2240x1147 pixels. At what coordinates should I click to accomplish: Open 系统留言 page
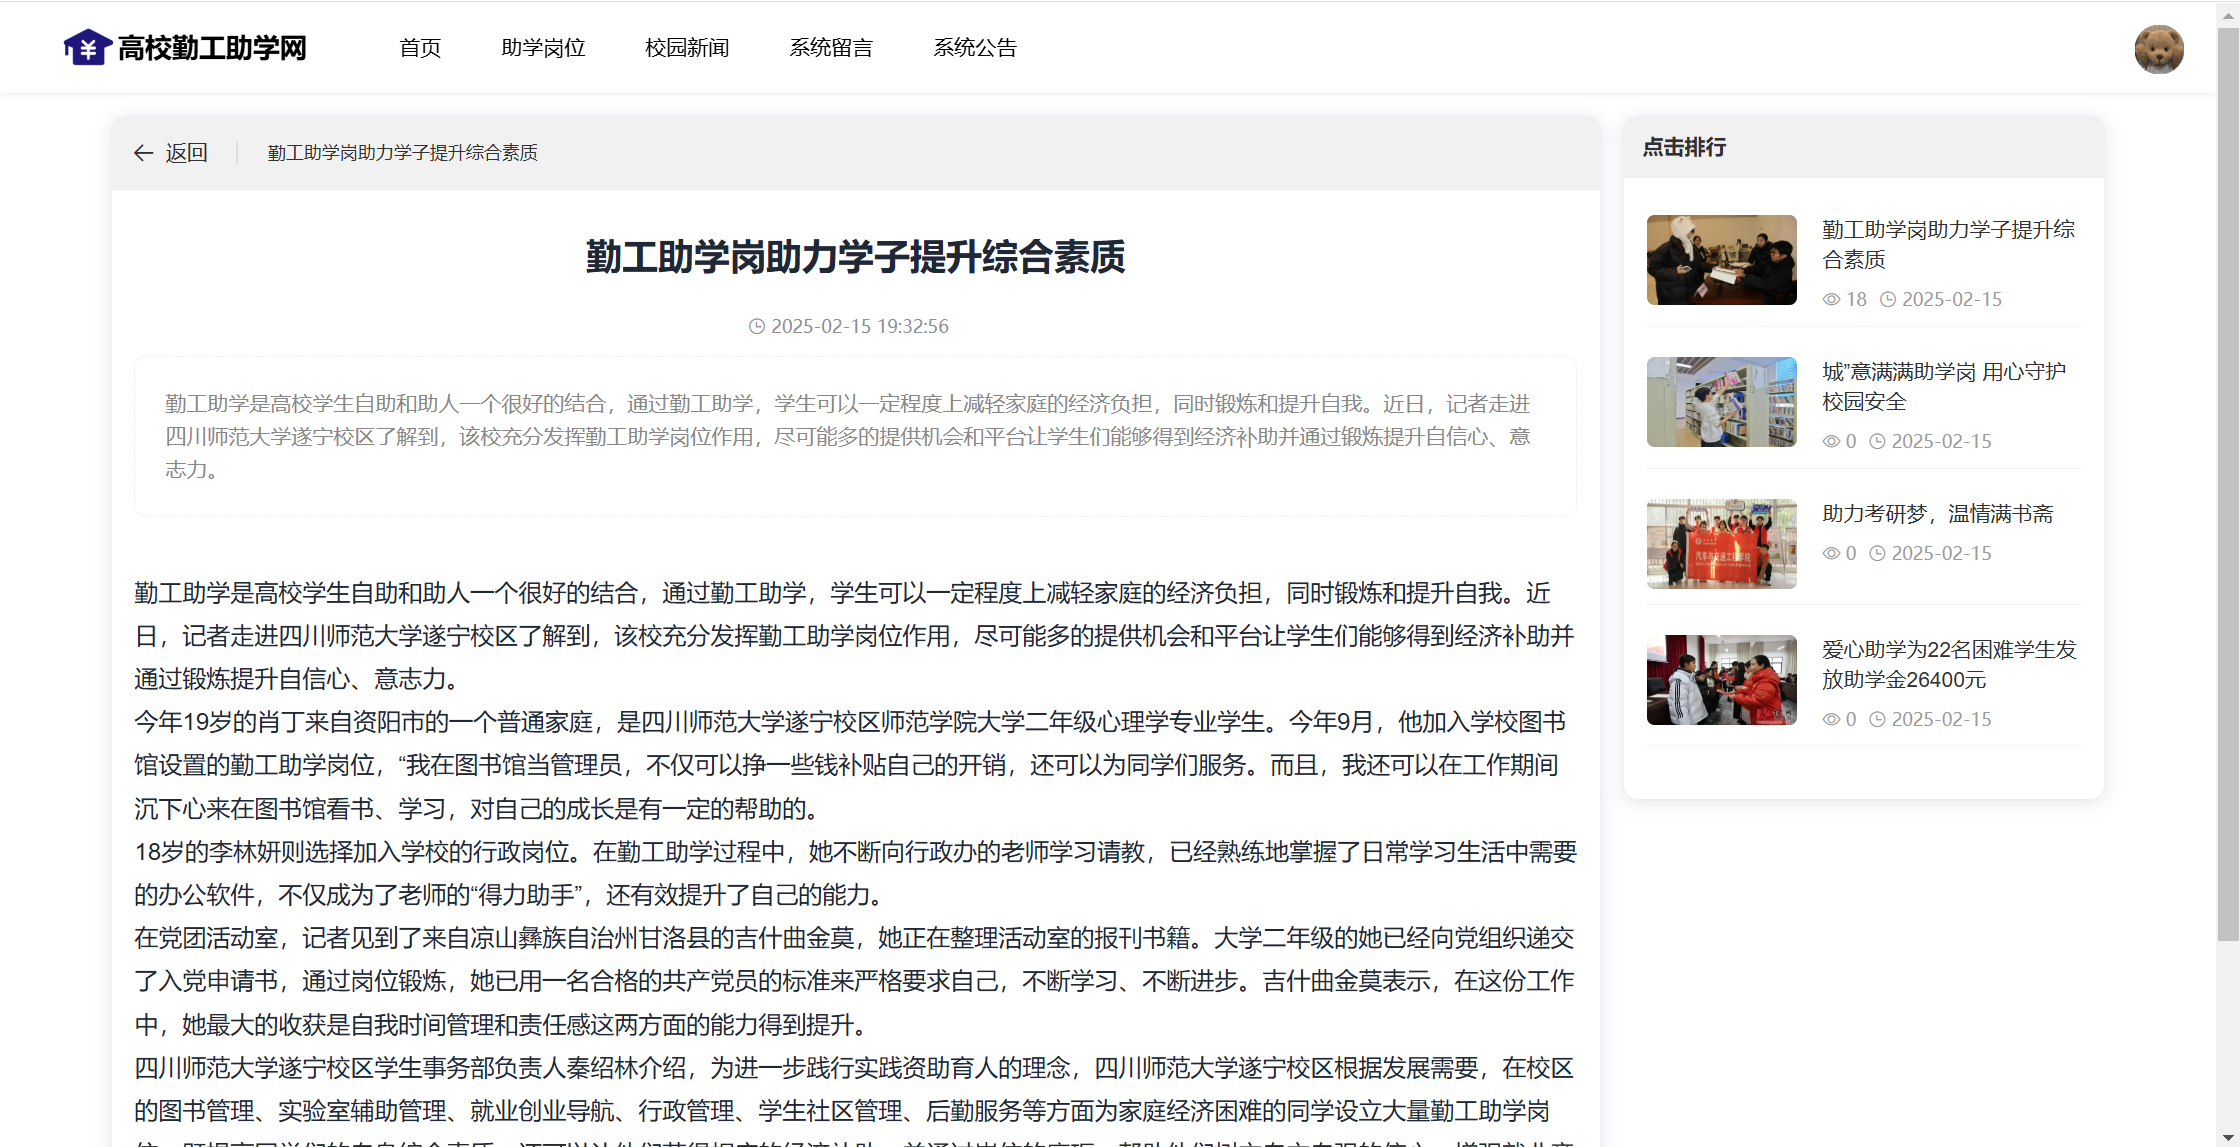[831, 48]
